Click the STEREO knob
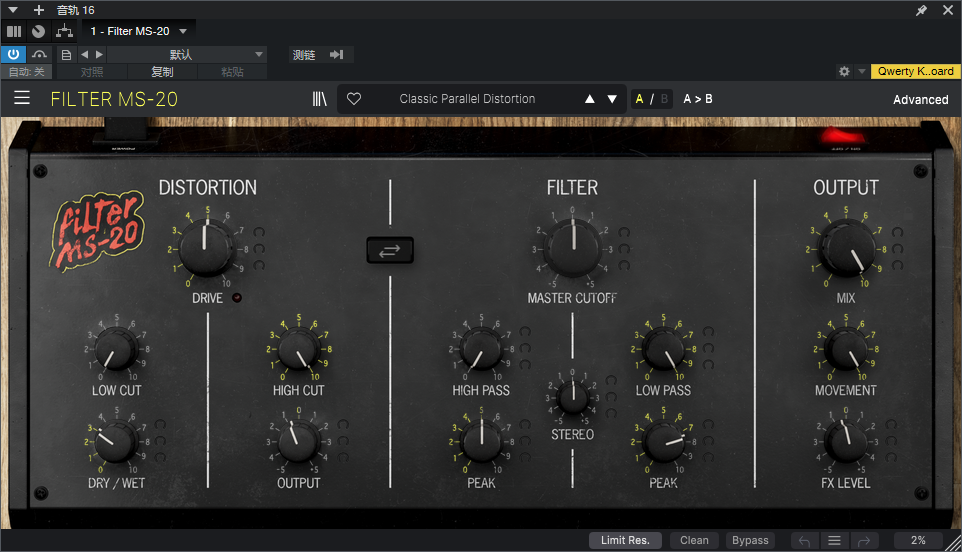The height and width of the screenshot is (552, 962). [x=572, y=397]
